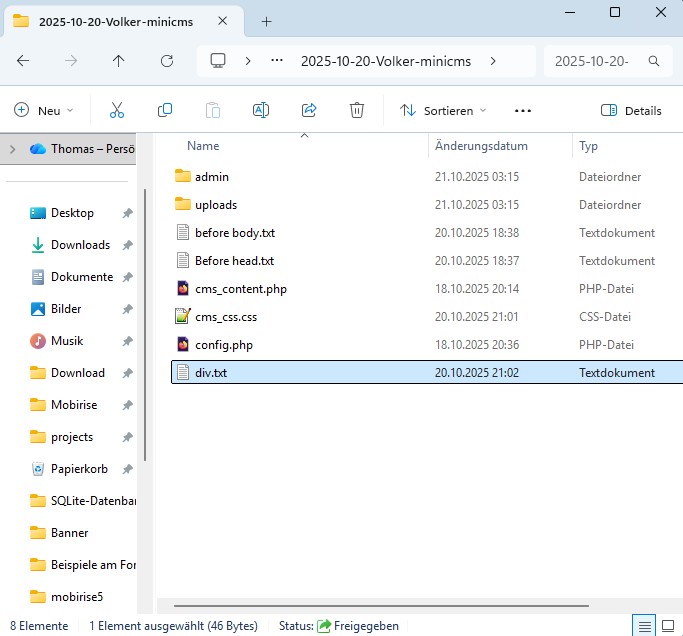The width and height of the screenshot is (683, 636).
Task: Click the Cut scissors icon
Action: 117,110
